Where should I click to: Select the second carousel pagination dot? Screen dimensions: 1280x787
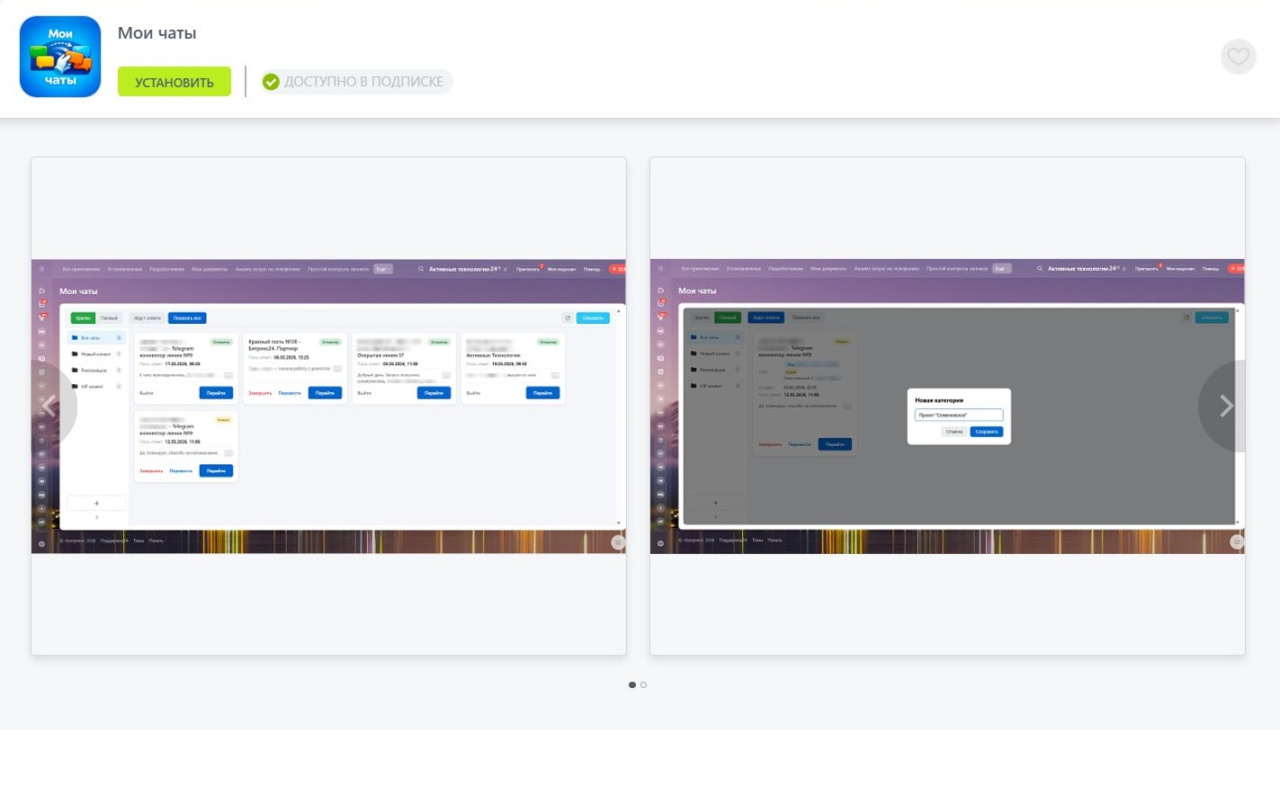click(644, 685)
